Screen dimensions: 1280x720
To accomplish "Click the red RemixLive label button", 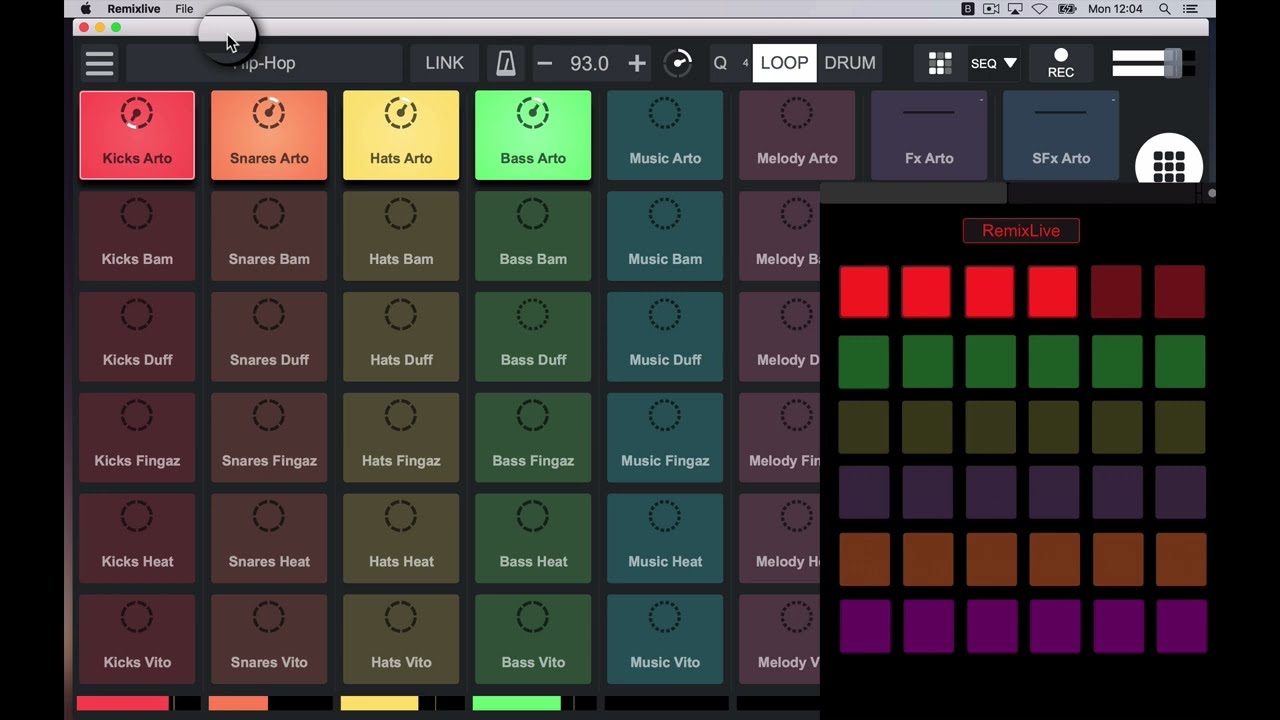I will coord(1021,231).
